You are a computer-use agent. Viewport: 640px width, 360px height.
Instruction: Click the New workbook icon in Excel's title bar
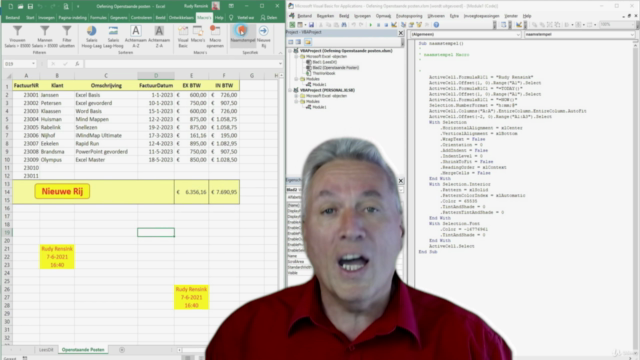(x=11, y=7)
